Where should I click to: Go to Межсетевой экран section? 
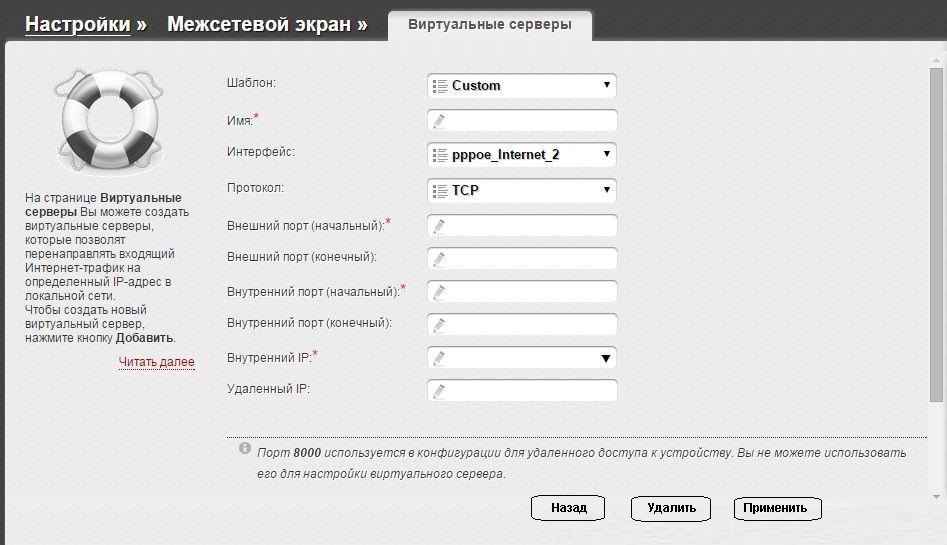coord(259,24)
